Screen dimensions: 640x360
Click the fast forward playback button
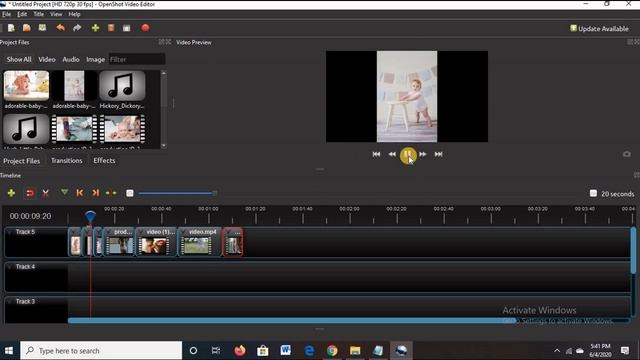[x=423, y=154]
